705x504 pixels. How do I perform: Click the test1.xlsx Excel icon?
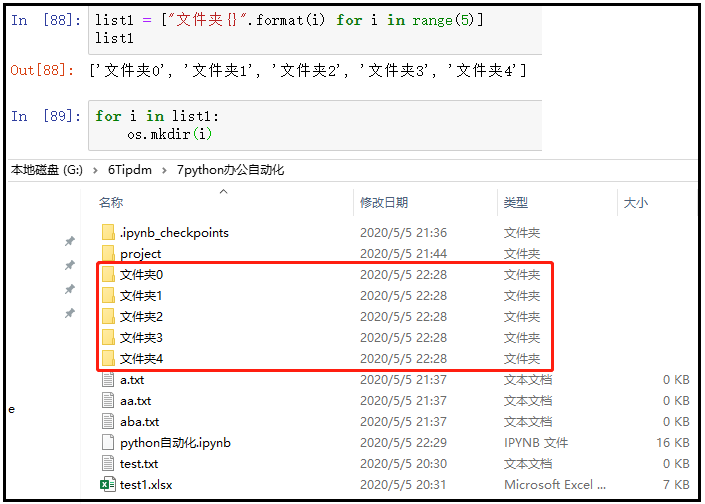click(x=107, y=484)
